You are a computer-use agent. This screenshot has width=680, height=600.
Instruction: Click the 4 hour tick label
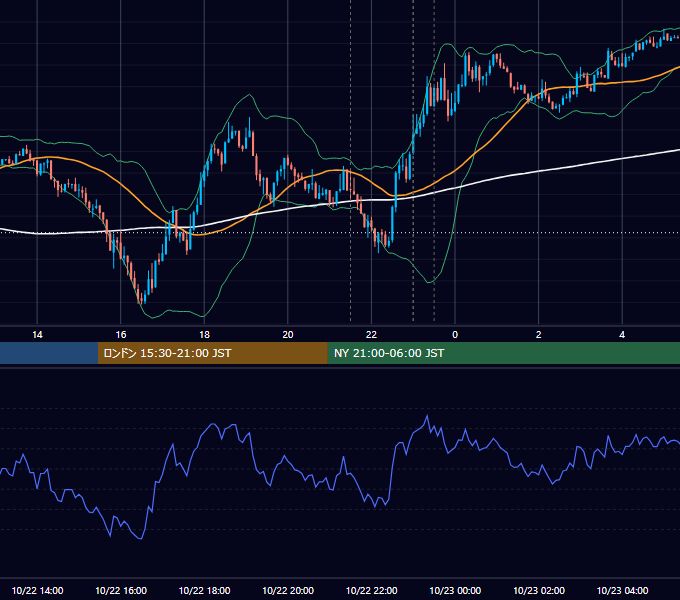tap(622, 335)
